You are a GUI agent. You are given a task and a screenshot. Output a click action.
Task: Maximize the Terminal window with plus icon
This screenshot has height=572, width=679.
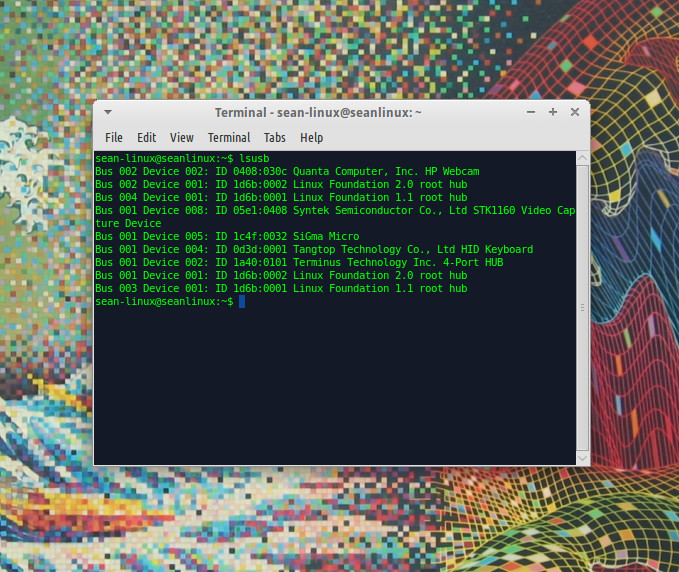[553, 112]
